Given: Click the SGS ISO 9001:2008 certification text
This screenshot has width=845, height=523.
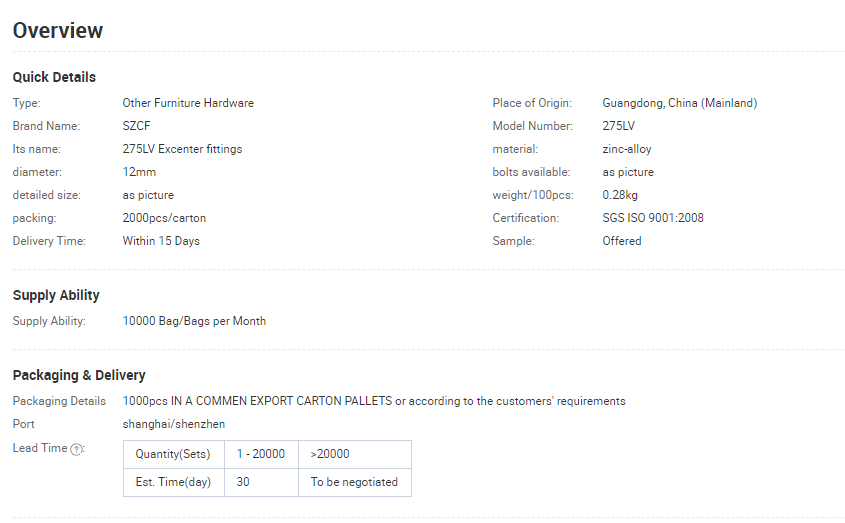Looking at the screenshot, I should click(x=653, y=218).
